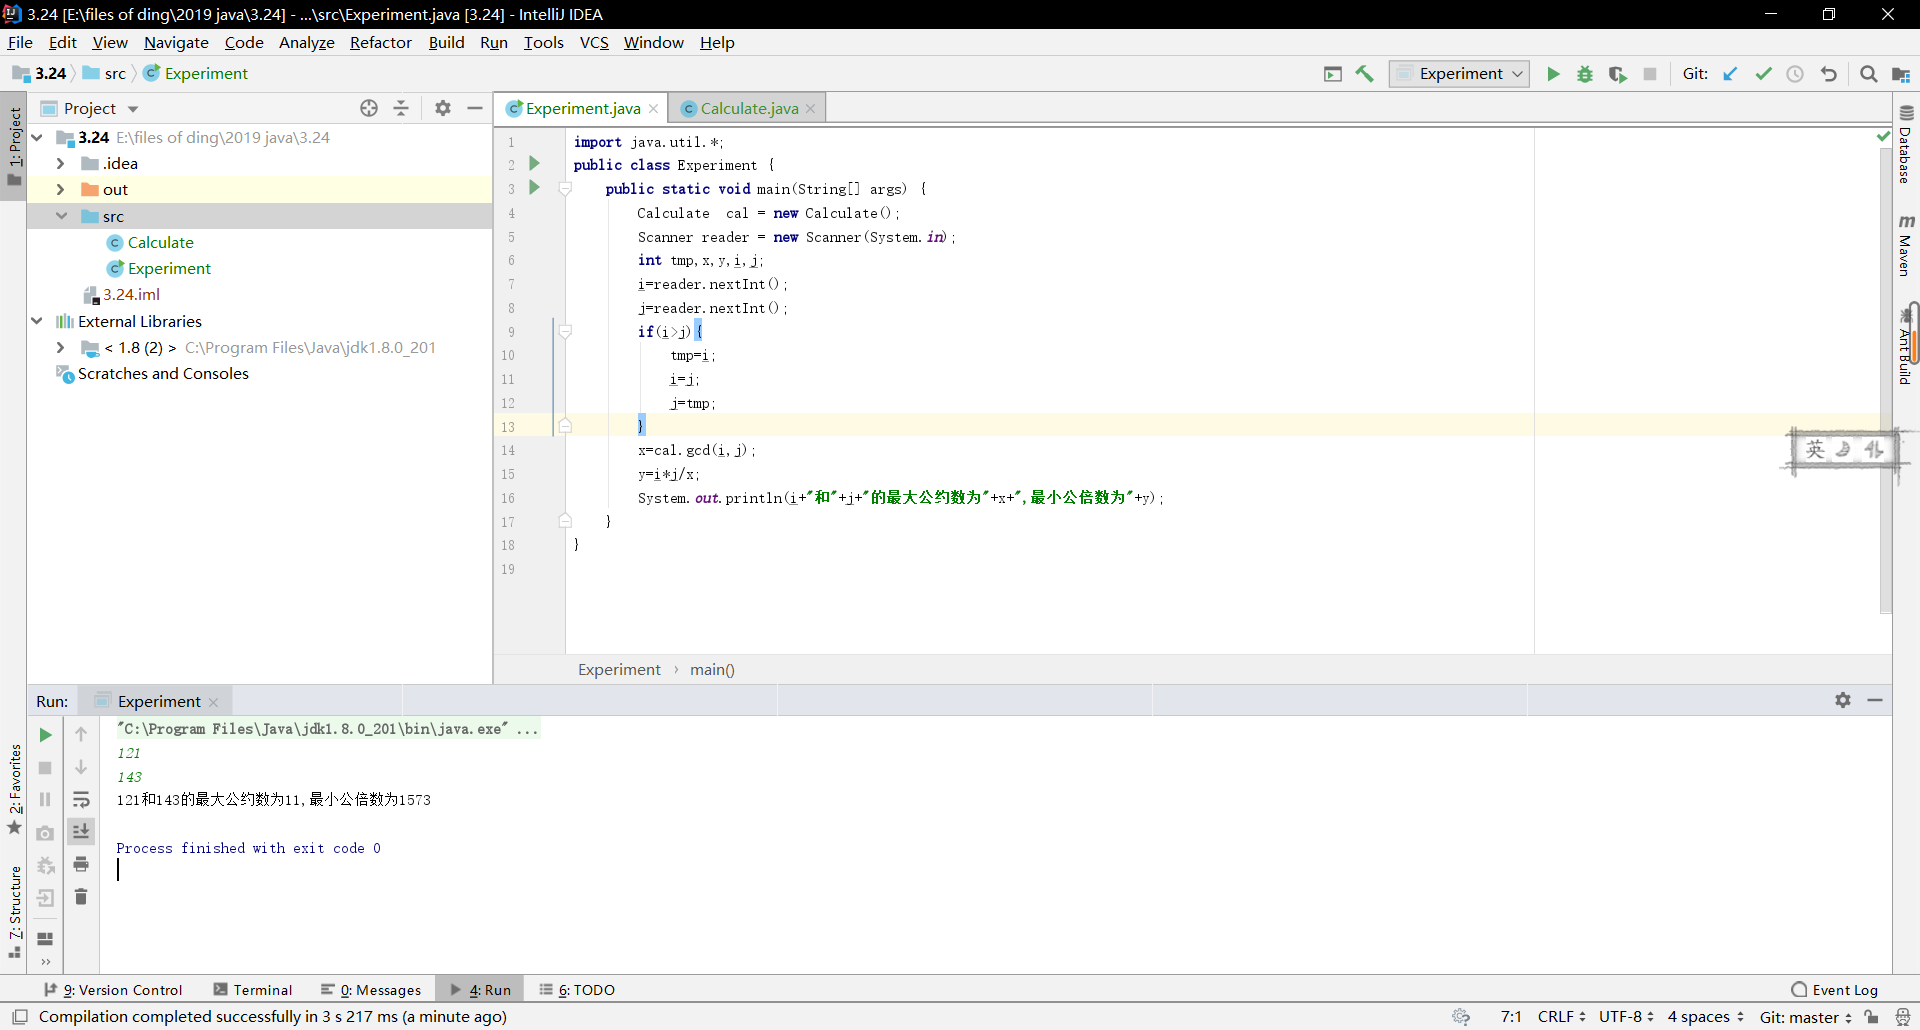This screenshot has width=1920, height=1030.
Task: Open the Database tool window
Action: pyautogui.click(x=1906, y=145)
